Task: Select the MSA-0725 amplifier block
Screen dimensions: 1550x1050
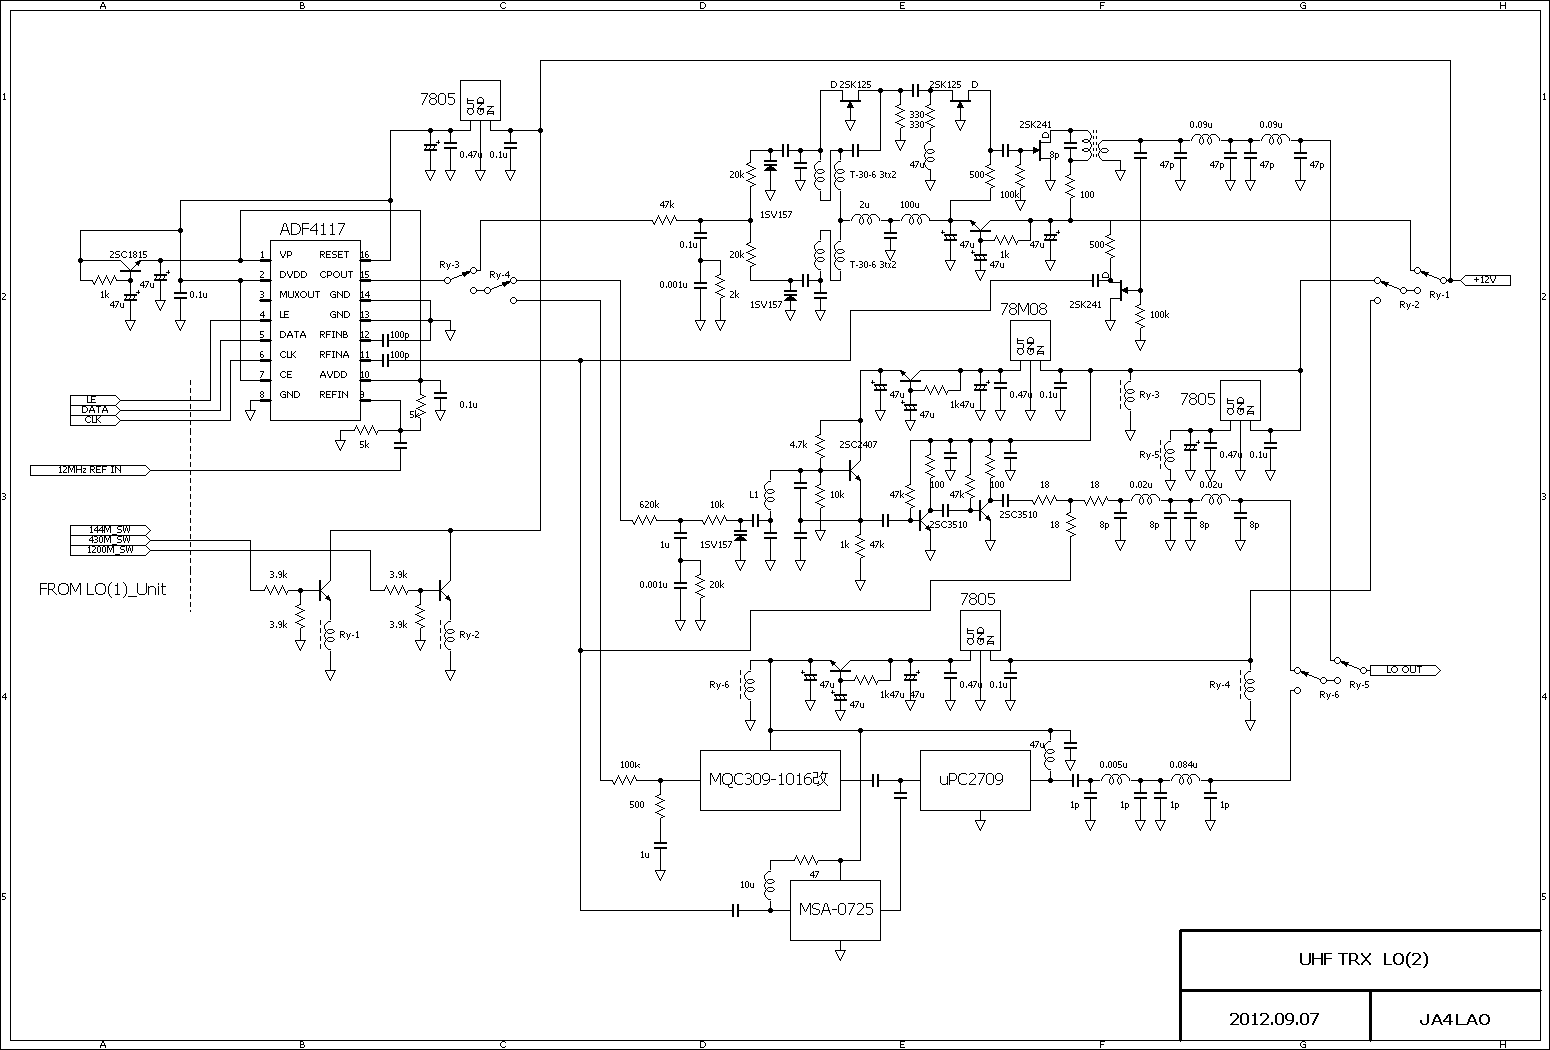Action: tap(835, 909)
